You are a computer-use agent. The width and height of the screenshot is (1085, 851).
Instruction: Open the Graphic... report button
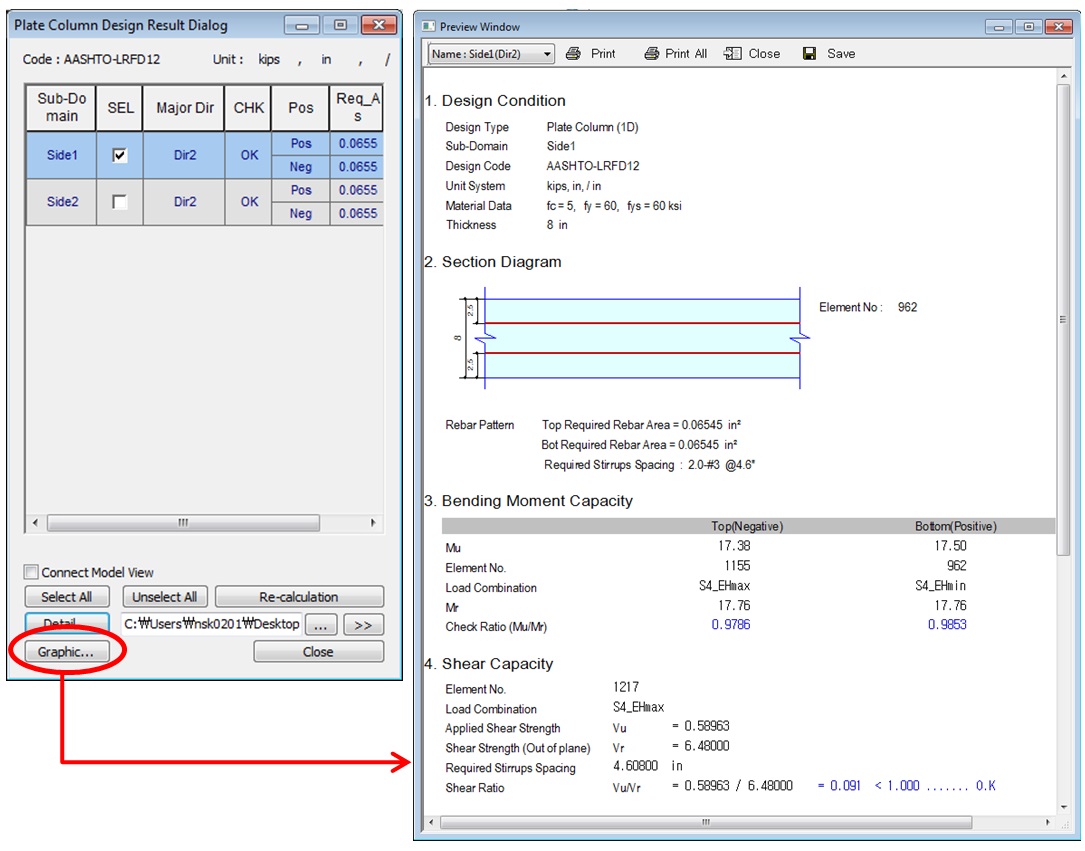tap(66, 652)
